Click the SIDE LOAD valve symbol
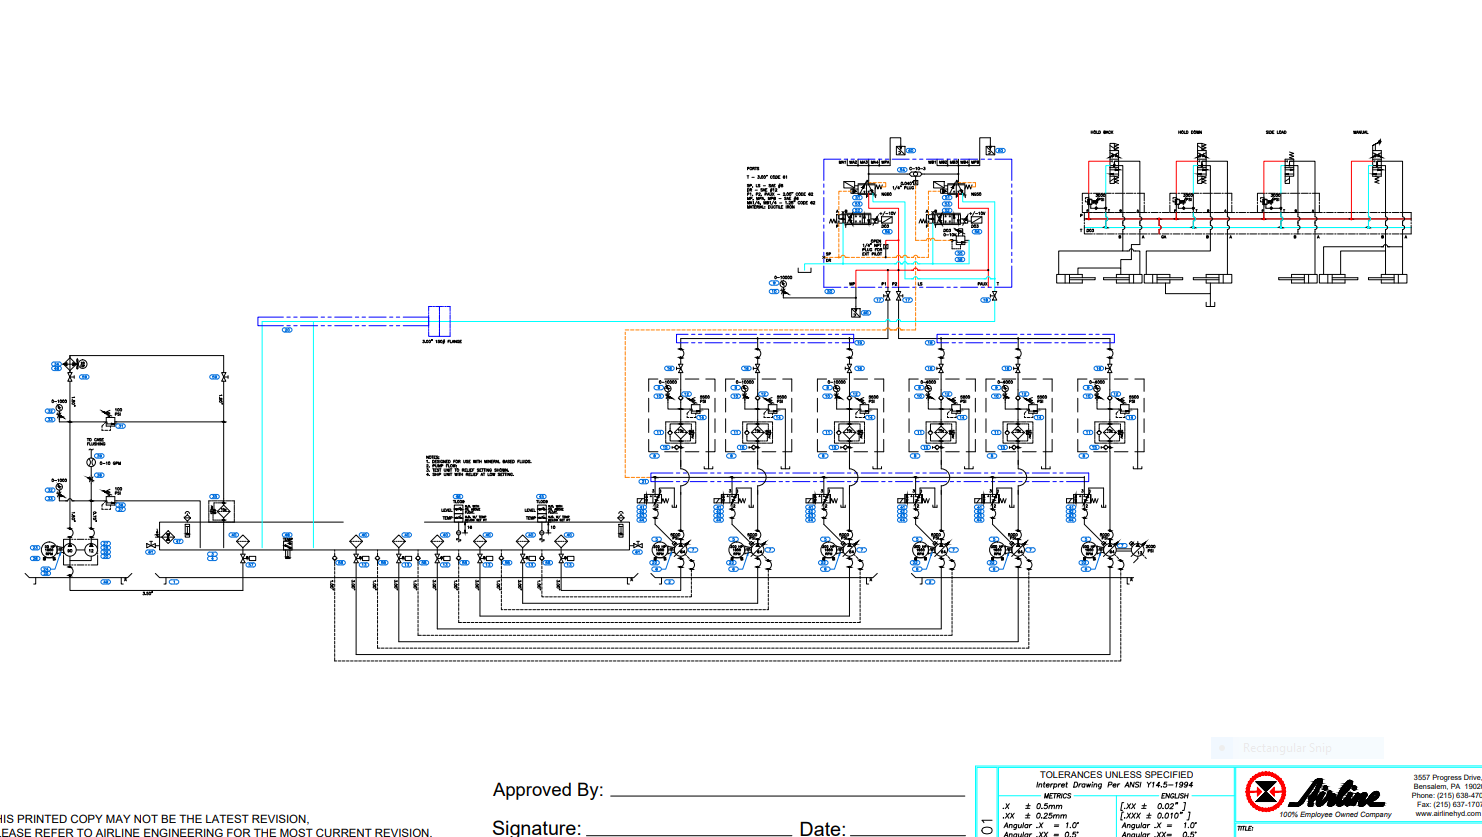1482x837 pixels. click(x=1289, y=169)
